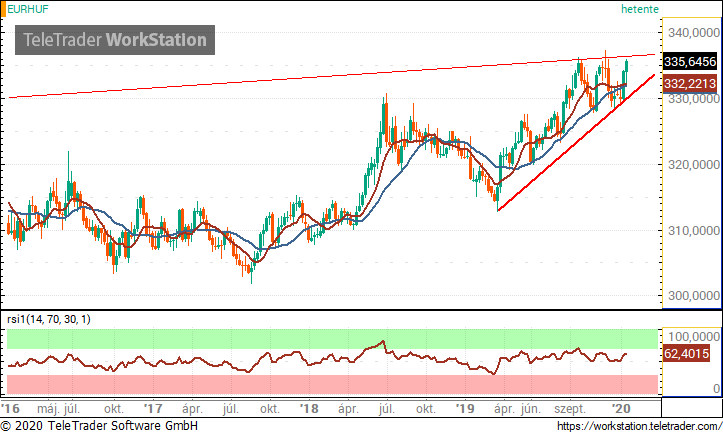The height and width of the screenshot is (435, 723).
Task: Click the moving average value 332,2213
Action: pyautogui.click(x=690, y=83)
